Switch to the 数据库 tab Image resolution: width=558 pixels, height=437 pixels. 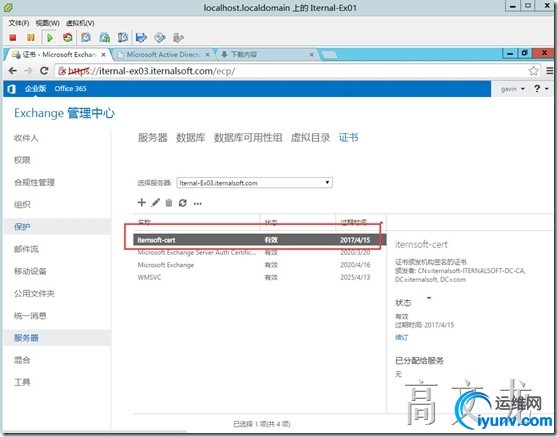coord(190,138)
